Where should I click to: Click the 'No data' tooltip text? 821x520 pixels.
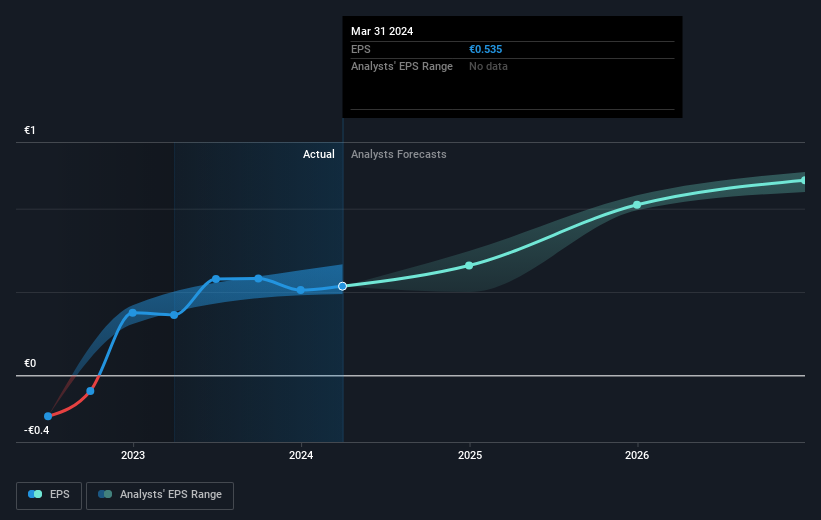pyautogui.click(x=488, y=67)
